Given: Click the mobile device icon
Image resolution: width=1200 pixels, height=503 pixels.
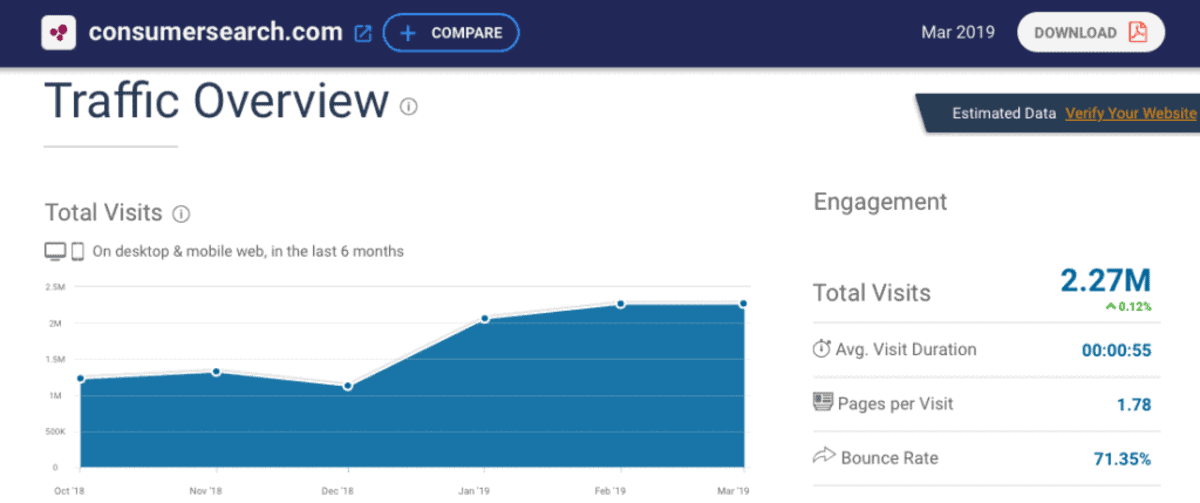Looking at the screenshot, I should 78,252.
